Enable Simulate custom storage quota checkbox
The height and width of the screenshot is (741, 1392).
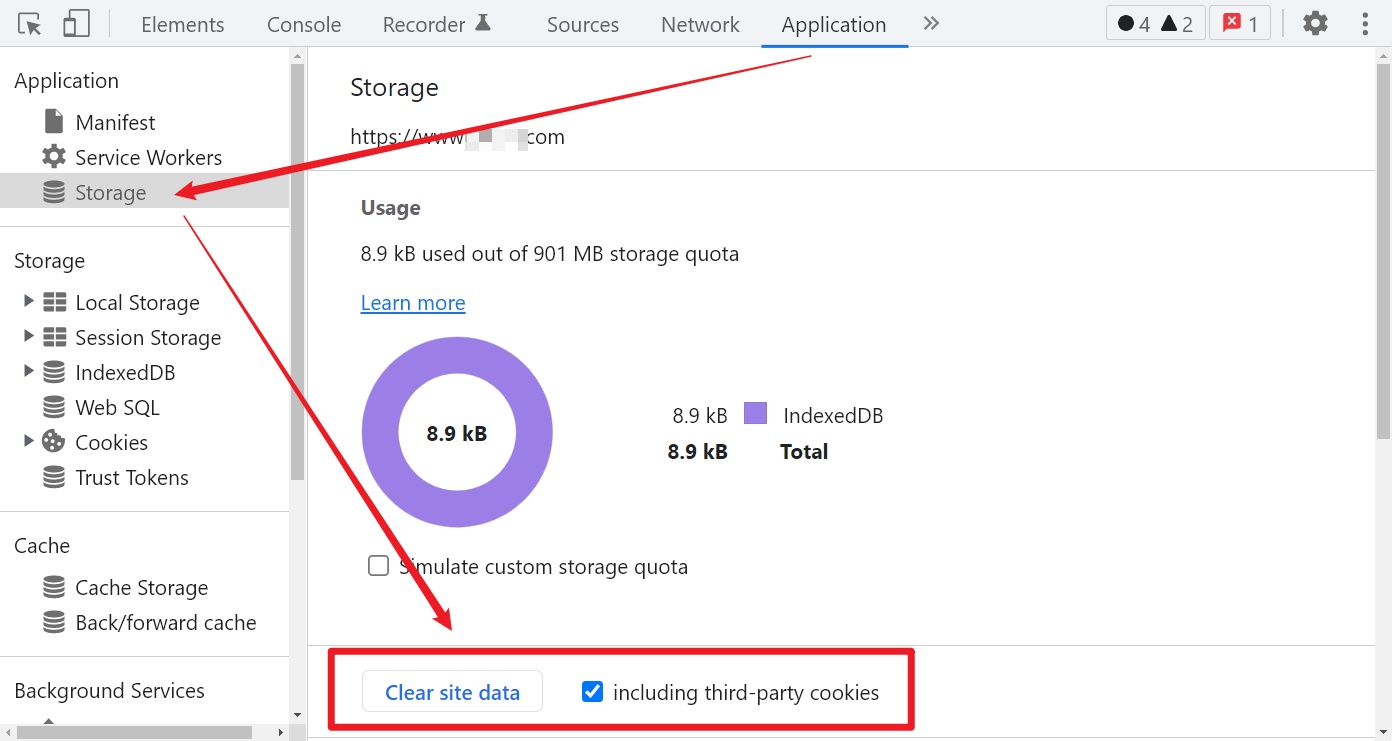pyautogui.click(x=378, y=566)
